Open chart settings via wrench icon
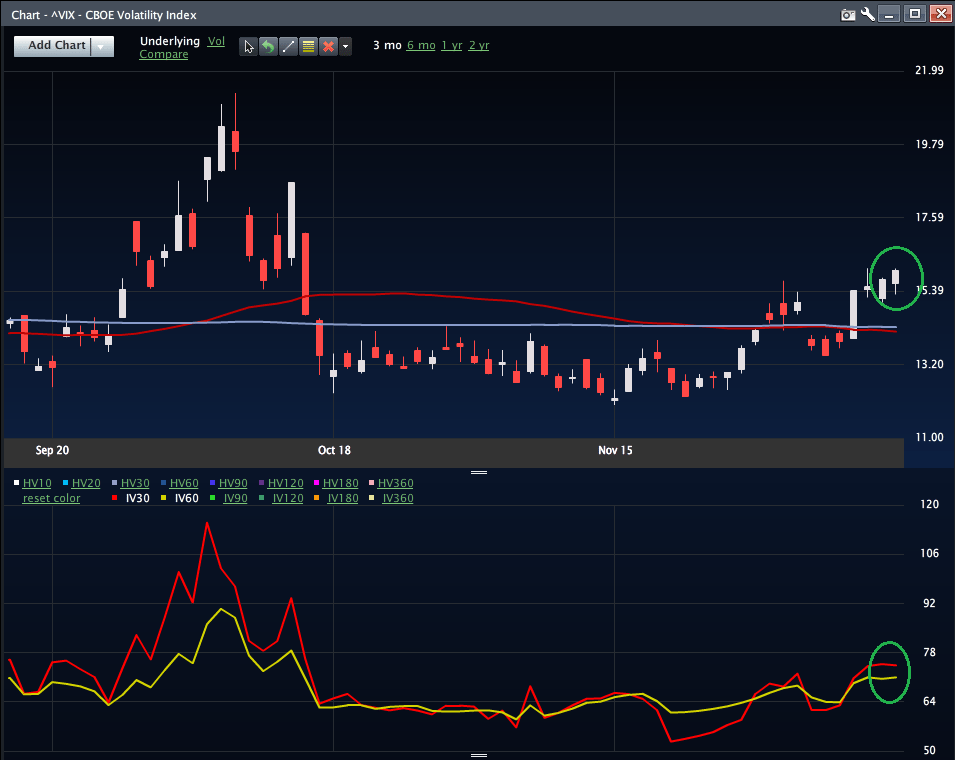955x760 pixels. (867, 14)
